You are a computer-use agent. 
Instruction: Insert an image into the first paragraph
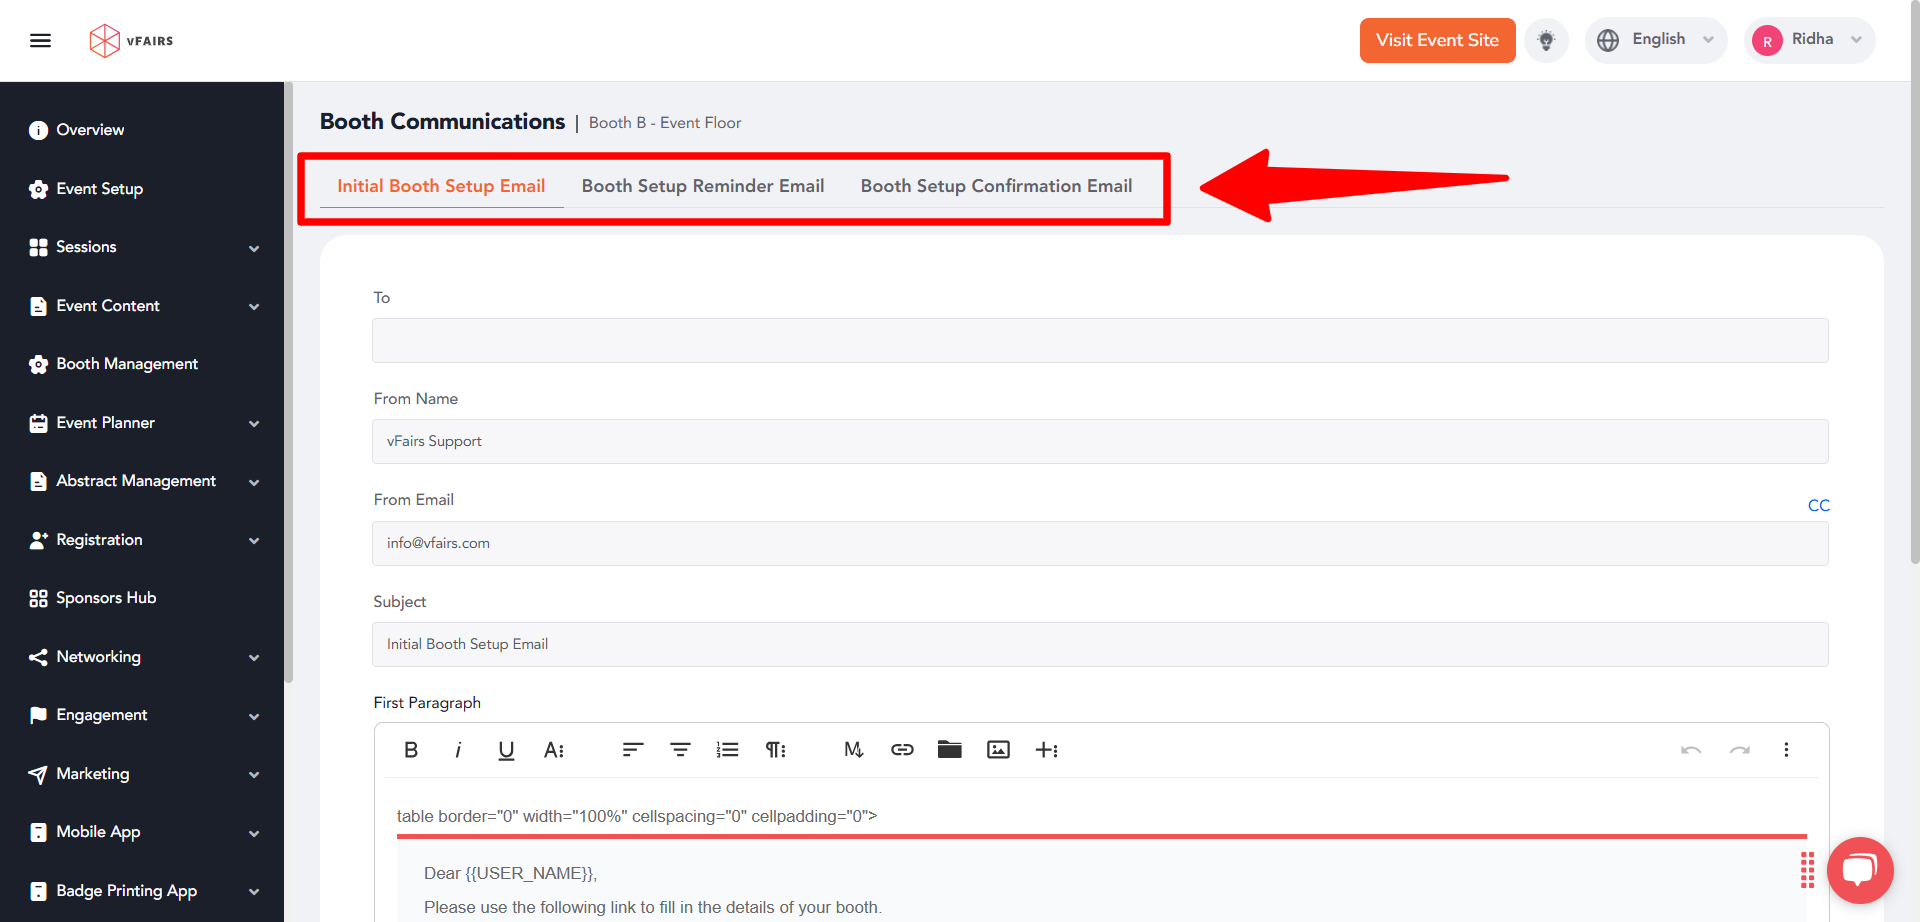(x=998, y=749)
